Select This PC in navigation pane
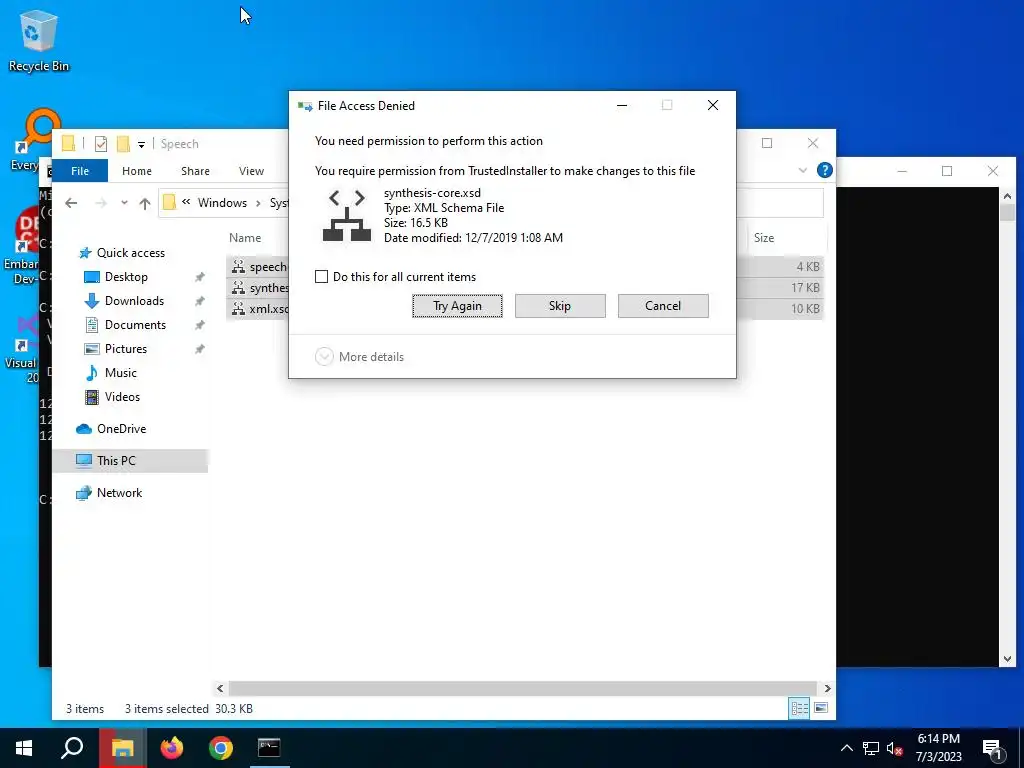The width and height of the screenshot is (1024, 768). pos(116,461)
